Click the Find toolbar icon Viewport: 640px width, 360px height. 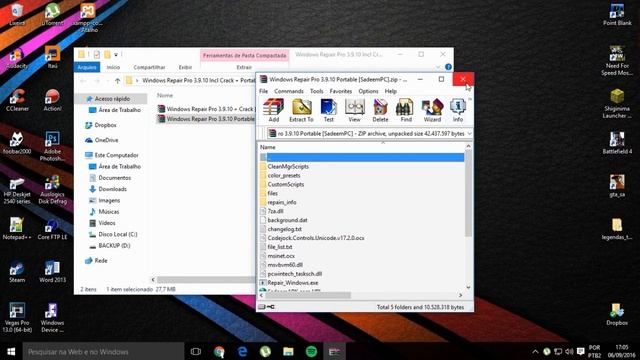(x=406, y=110)
